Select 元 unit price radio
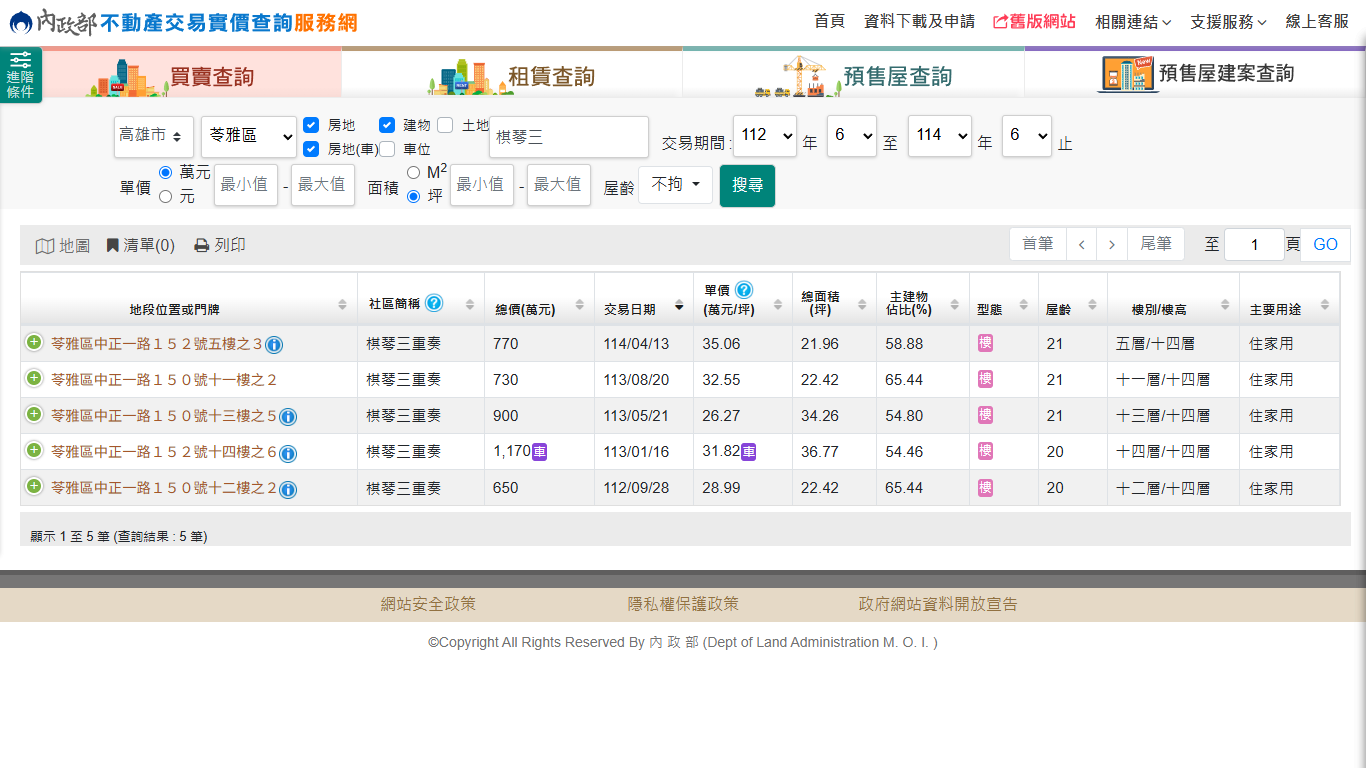The width and height of the screenshot is (1366, 768). pyautogui.click(x=166, y=197)
